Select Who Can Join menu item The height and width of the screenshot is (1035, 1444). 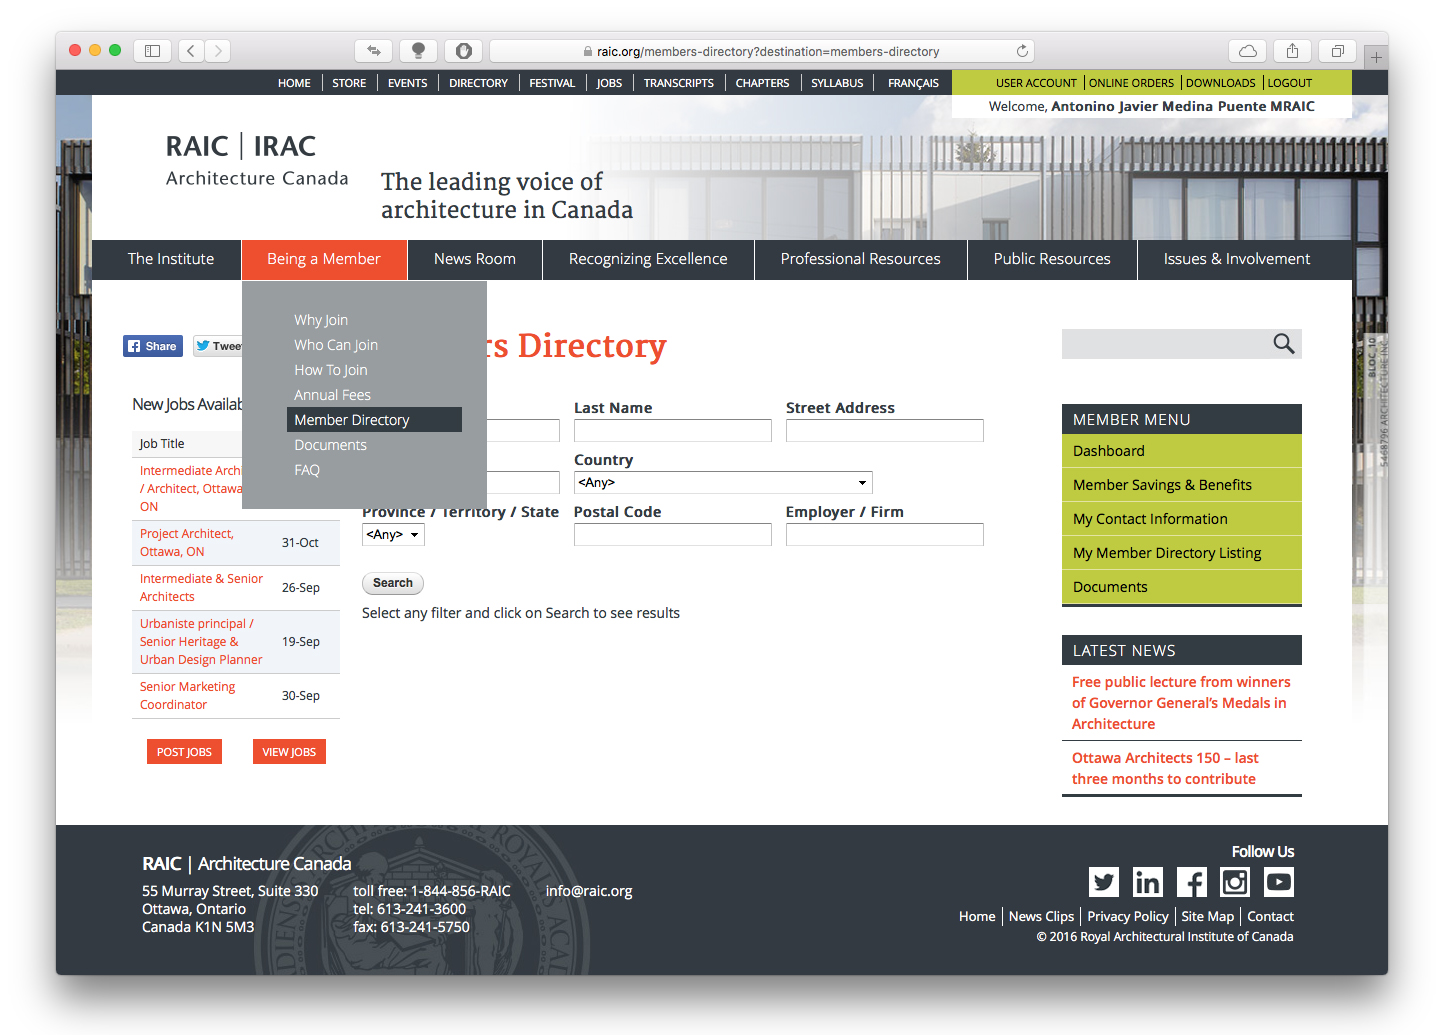[336, 345]
